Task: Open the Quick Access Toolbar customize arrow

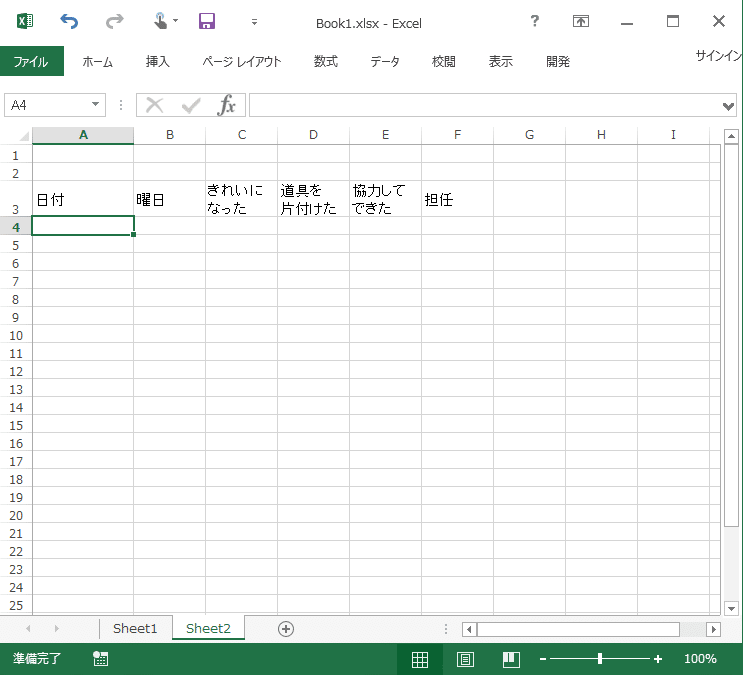Action: [254, 22]
